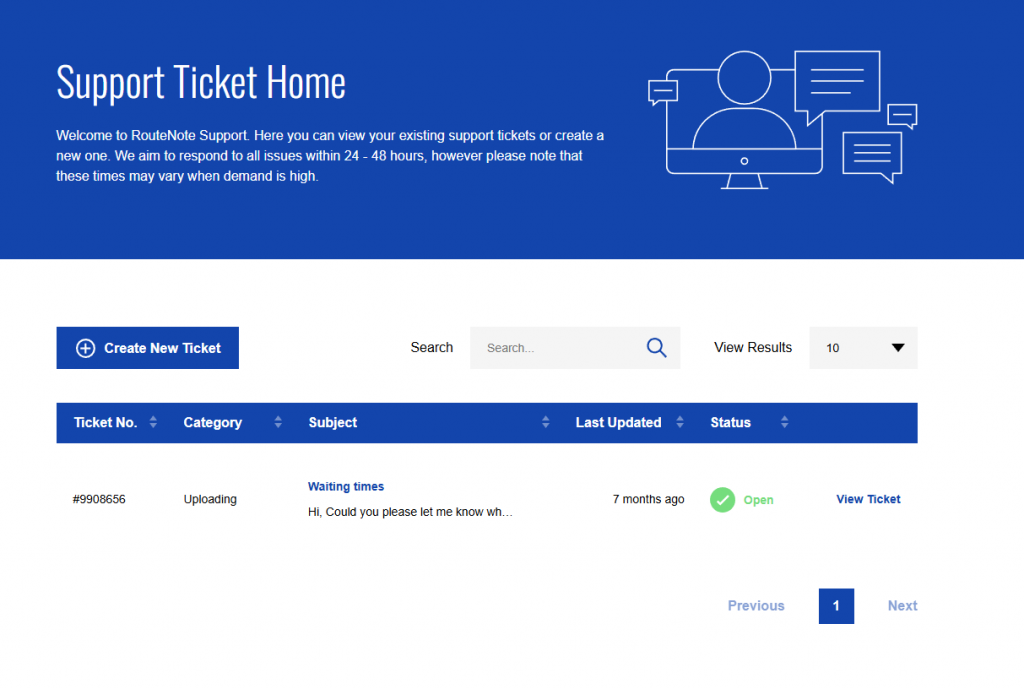Click the dropdown arrow beside 10

pyautogui.click(x=897, y=348)
